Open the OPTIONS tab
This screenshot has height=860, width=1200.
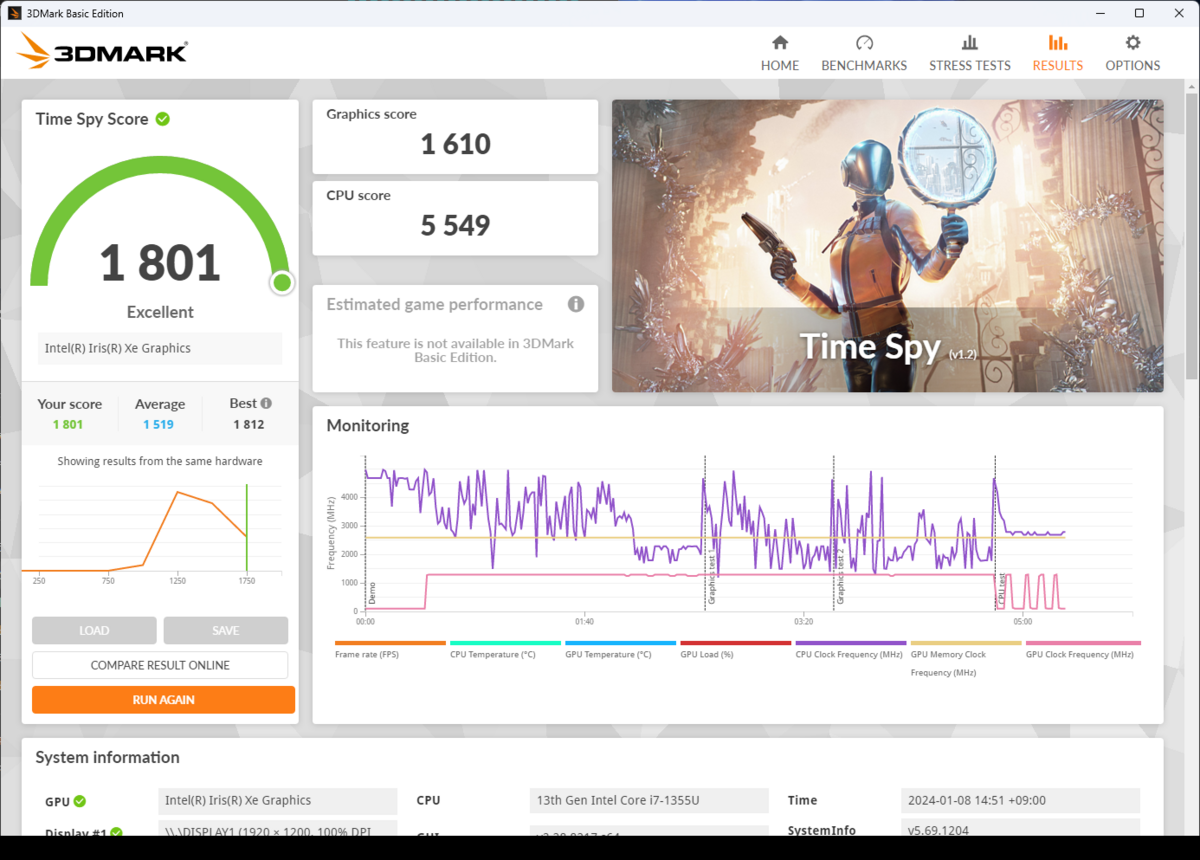click(1132, 53)
